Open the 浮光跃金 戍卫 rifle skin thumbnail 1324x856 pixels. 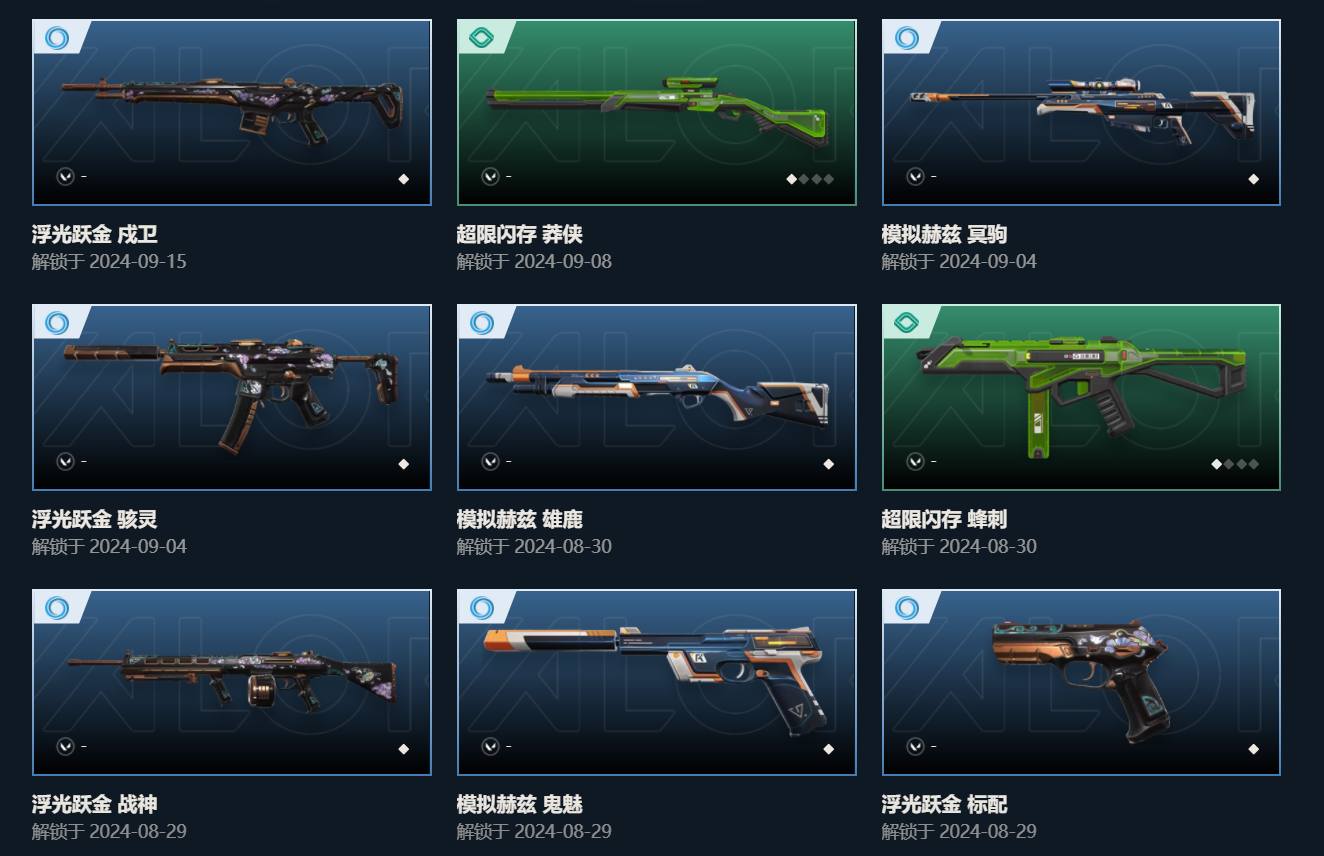coord(232,112)
